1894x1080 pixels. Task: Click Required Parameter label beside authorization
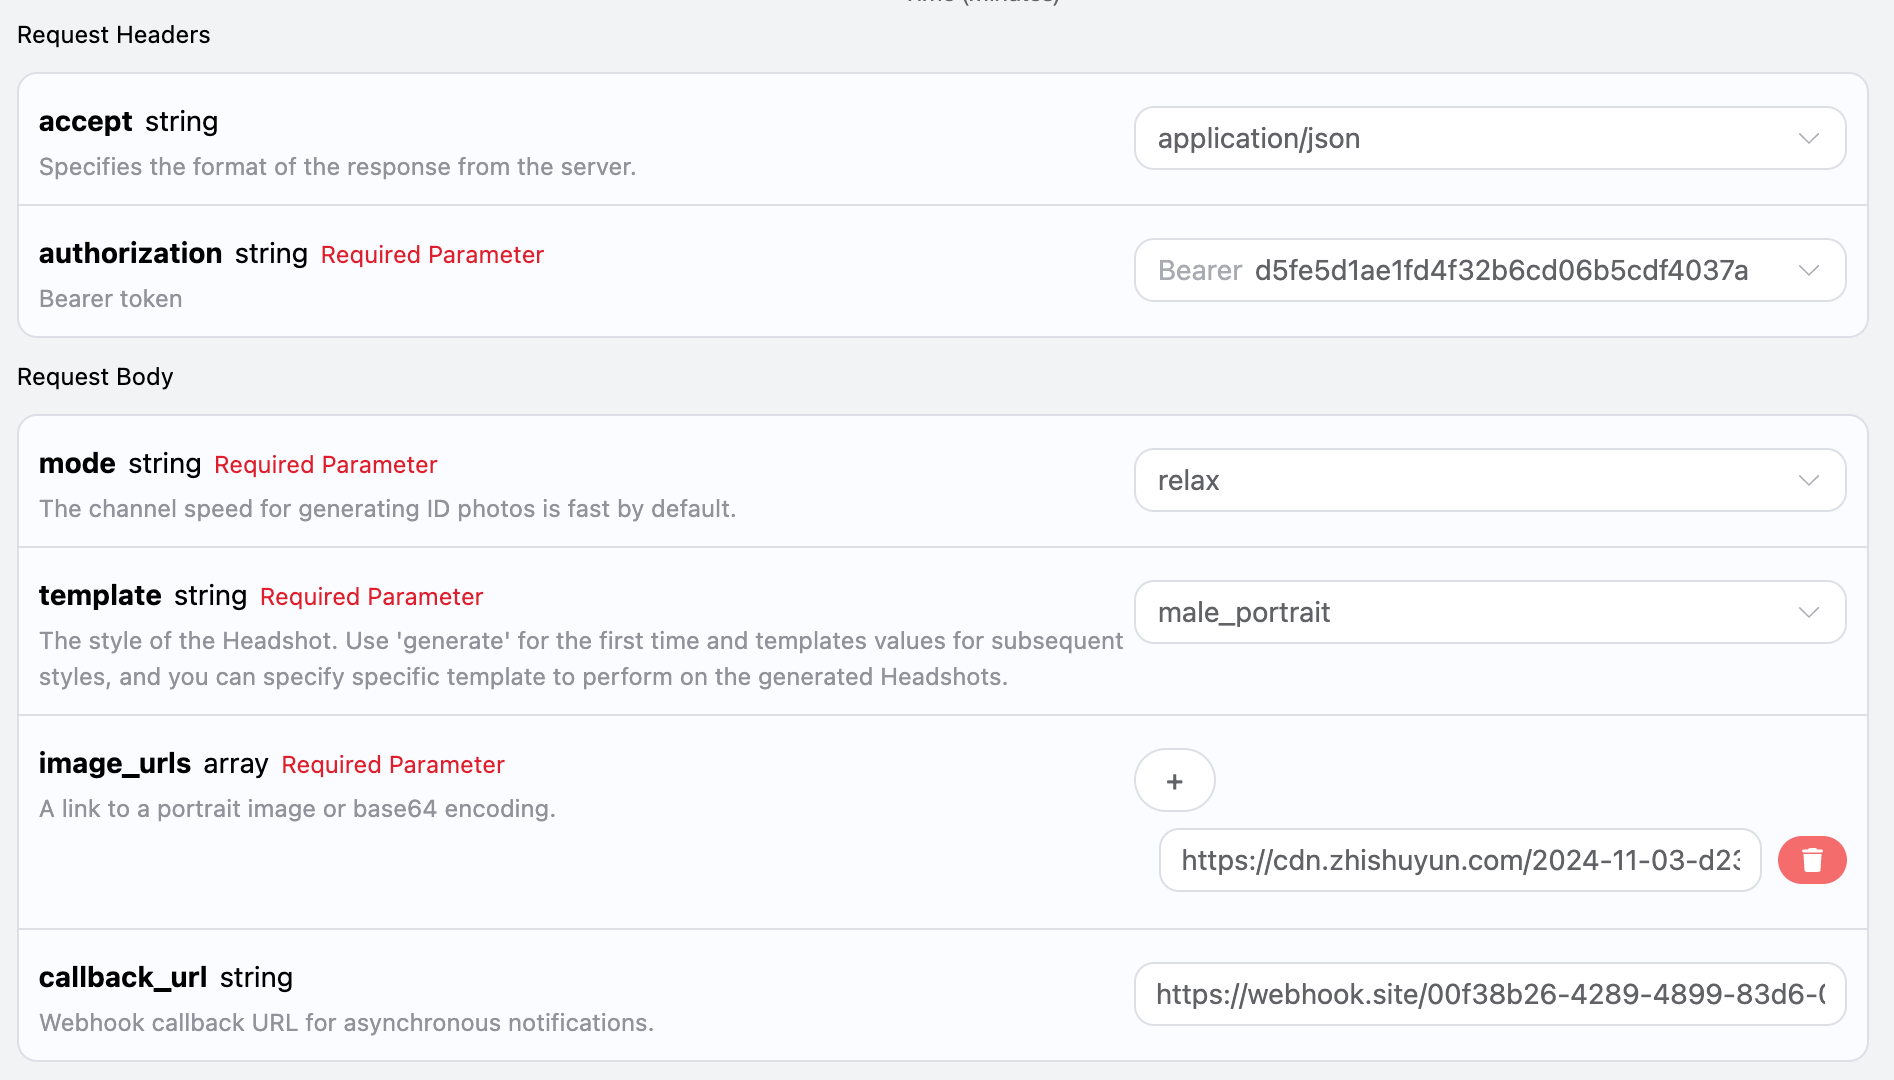pos(431,255)
